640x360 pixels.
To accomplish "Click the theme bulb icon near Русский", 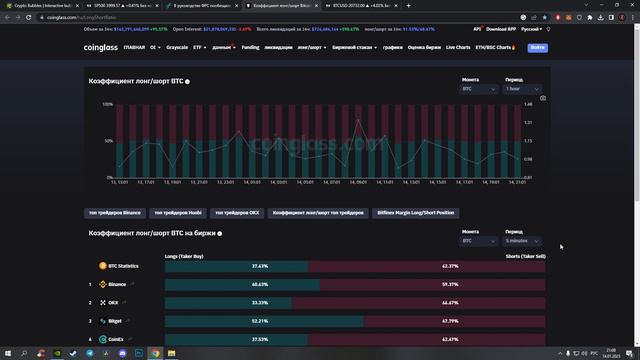I will click(x=548, y=29).
